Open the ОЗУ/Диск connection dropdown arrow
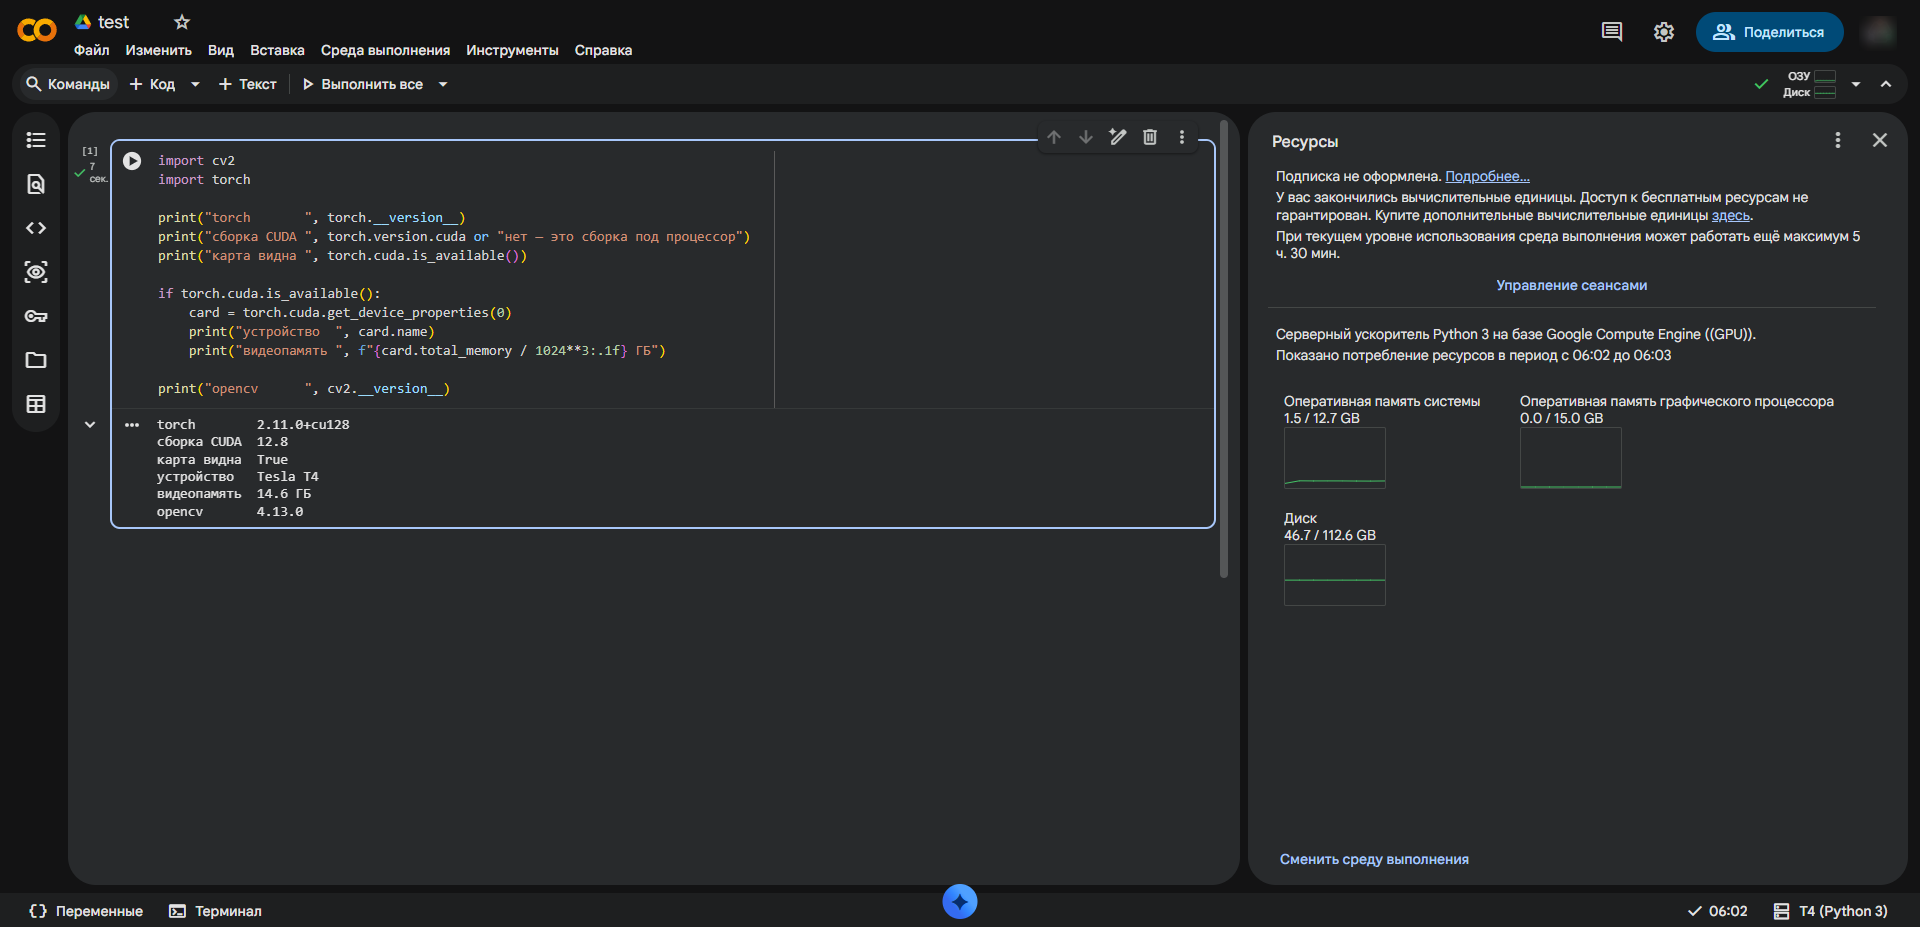Image resolution: width=1920 pixels, height=927 pixels. tap(1856, 84)
